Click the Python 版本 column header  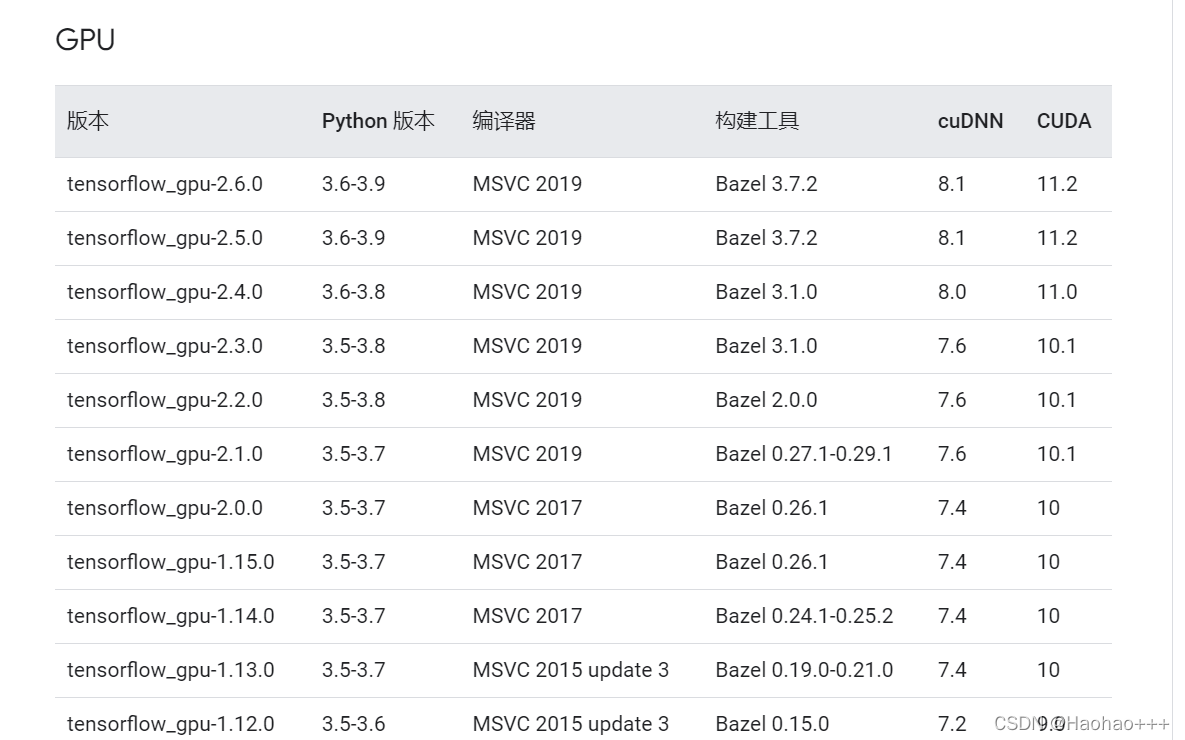[x=378, y=121]
